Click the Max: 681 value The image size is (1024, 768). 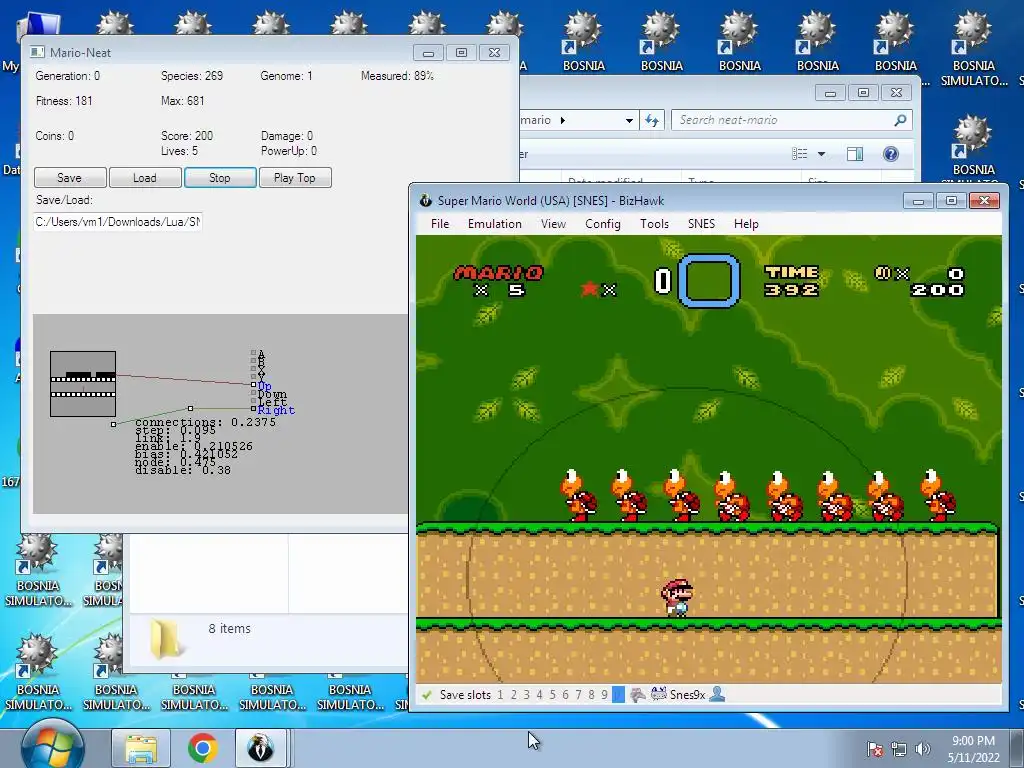point(183,101)
